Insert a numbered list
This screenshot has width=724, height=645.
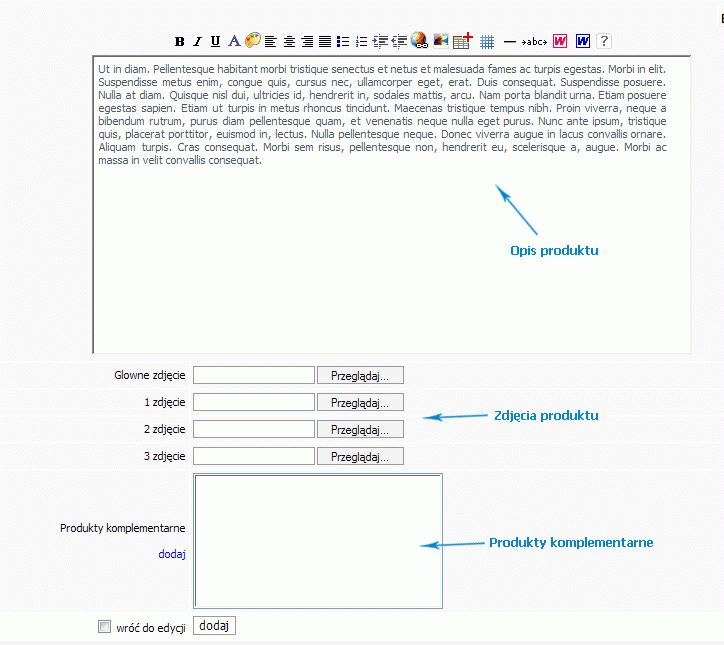tap(362, 42)
